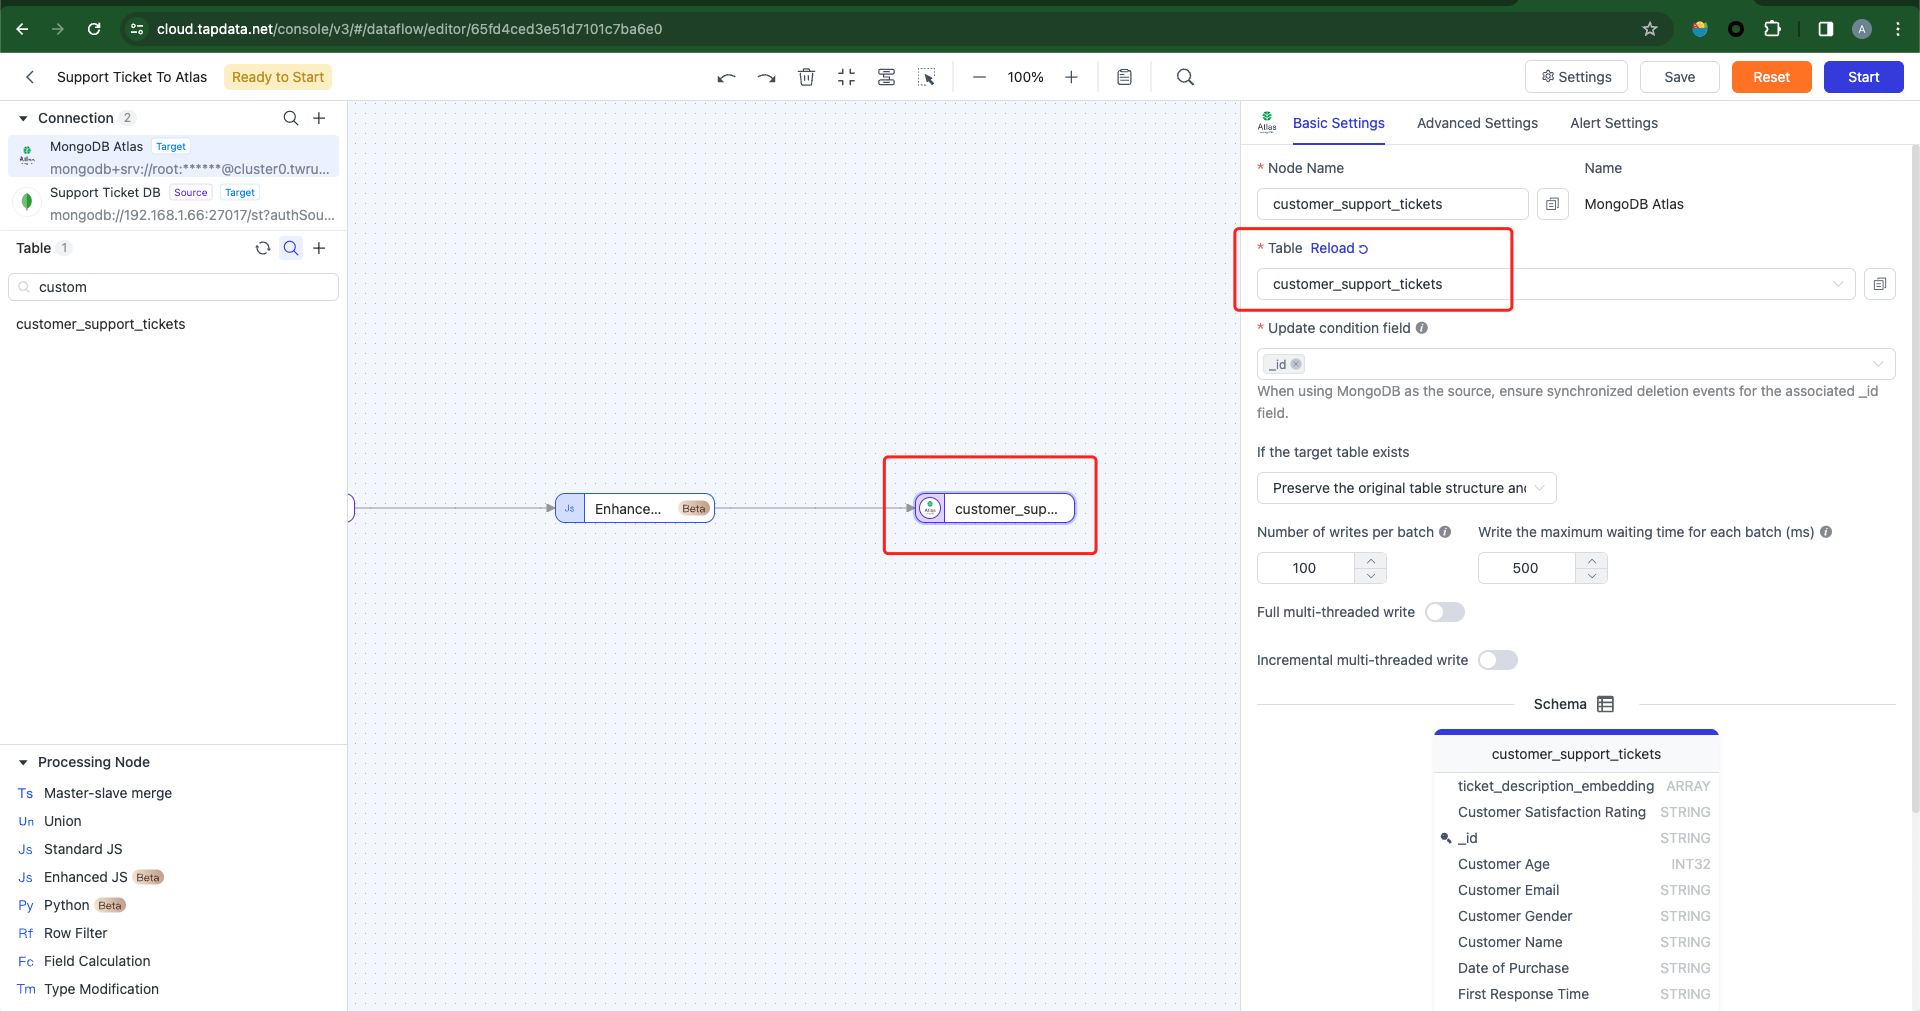The height and width of the screenshot is (1011, 1920).
Task: Switch to Advanced Settings tab
Action: point(1477,123)
